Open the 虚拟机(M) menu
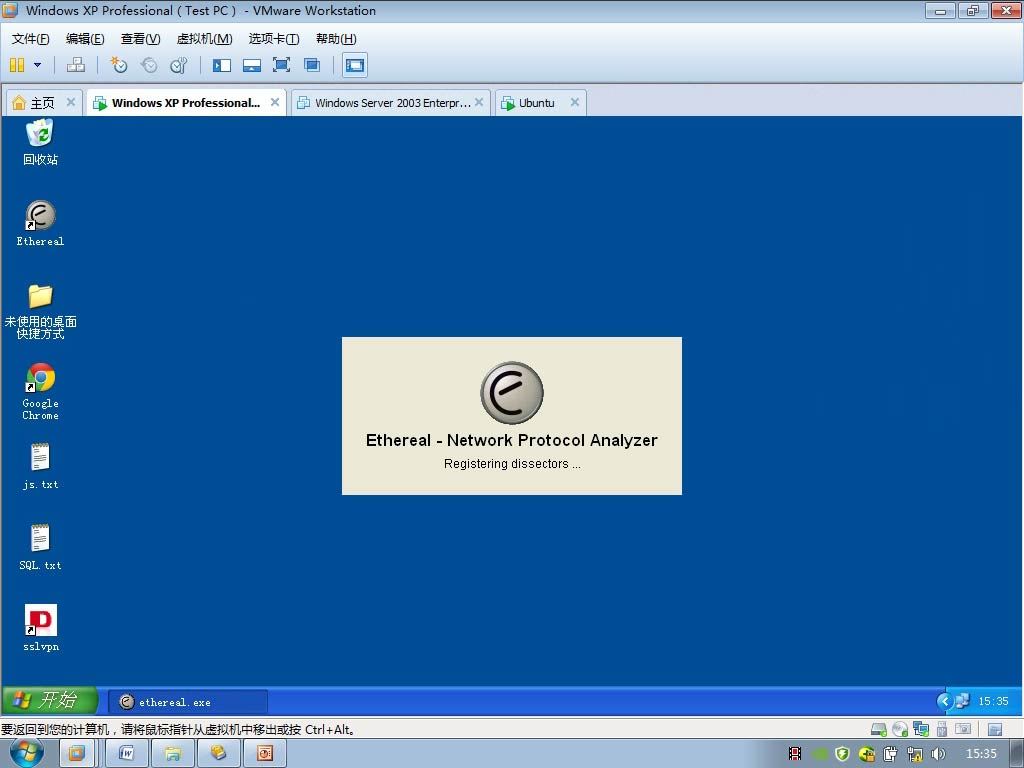1024x768 pixels. [204, 39]
